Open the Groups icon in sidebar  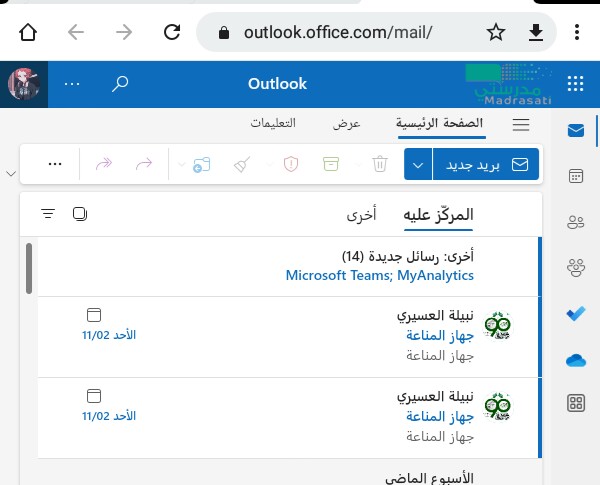tap(575, 267)
